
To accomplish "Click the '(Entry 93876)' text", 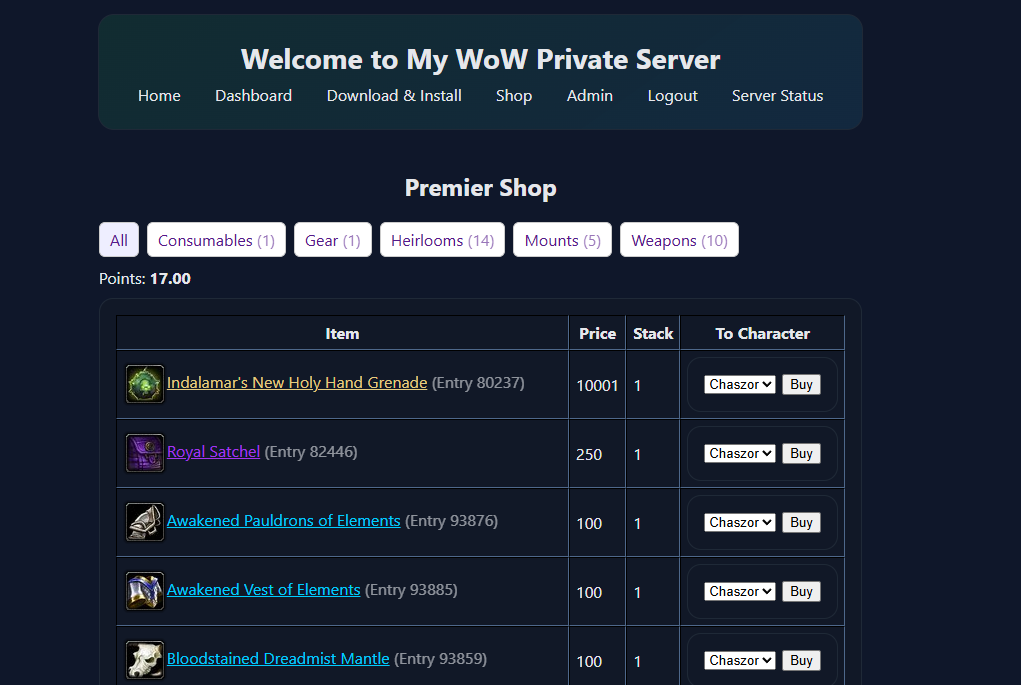I will 451,521.
